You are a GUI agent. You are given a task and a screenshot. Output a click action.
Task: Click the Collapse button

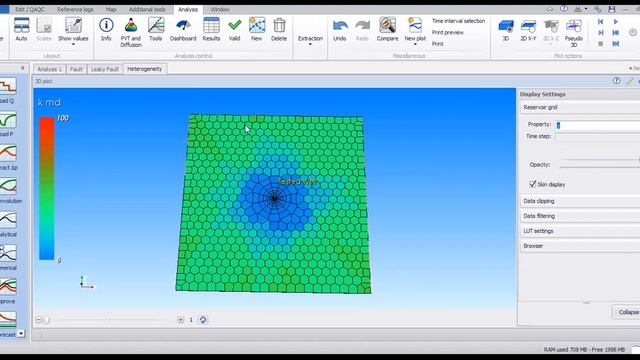tap(627, 312)
